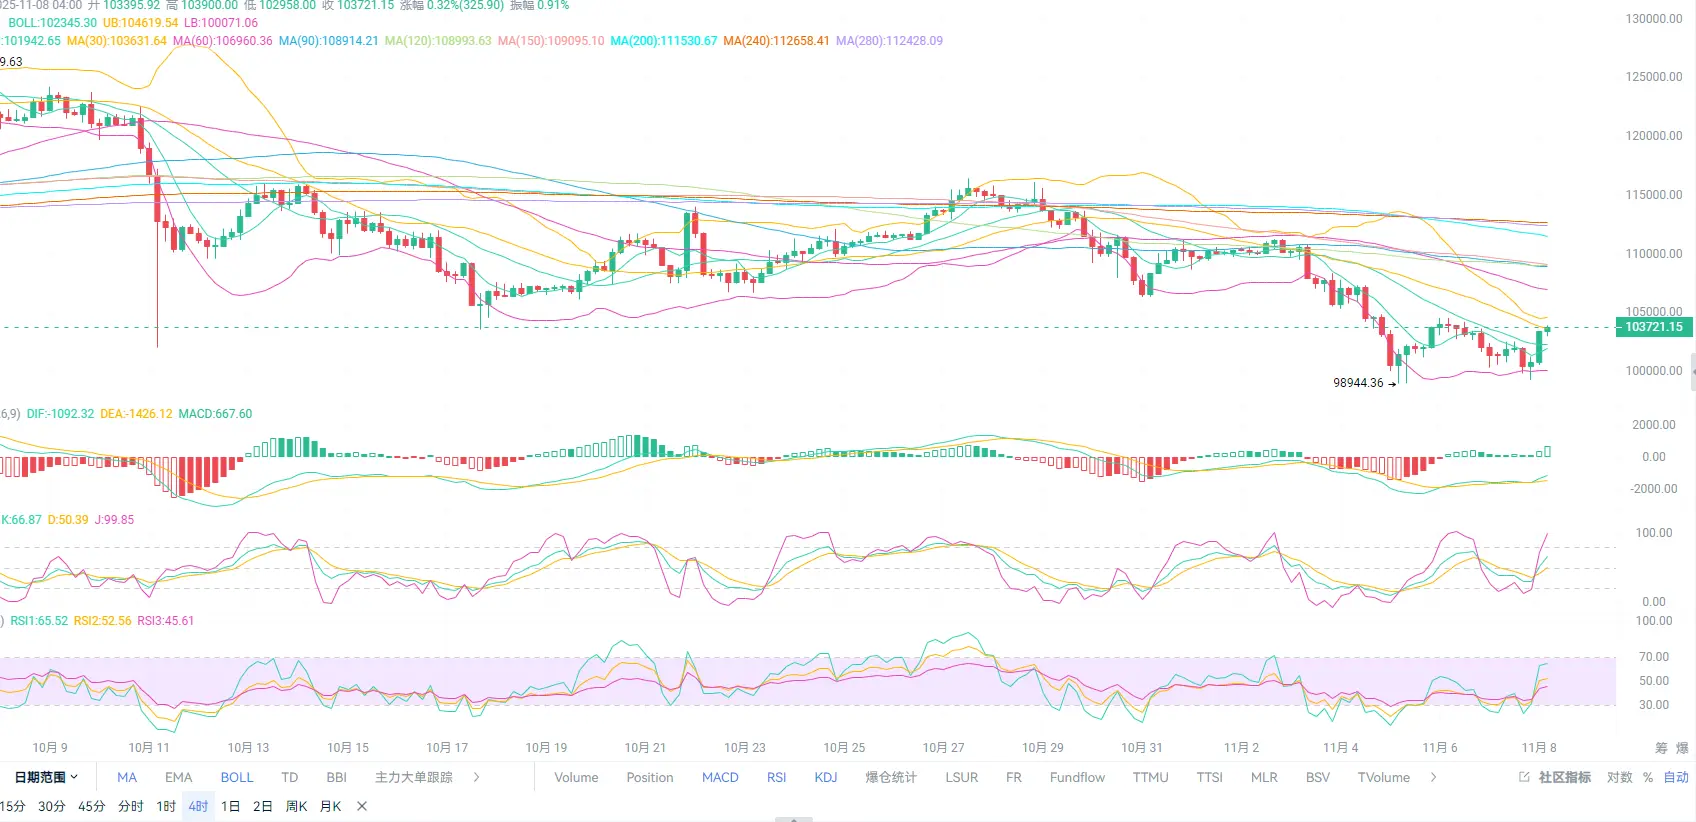Toggle the RSI sub-indicator

[777, 777]
